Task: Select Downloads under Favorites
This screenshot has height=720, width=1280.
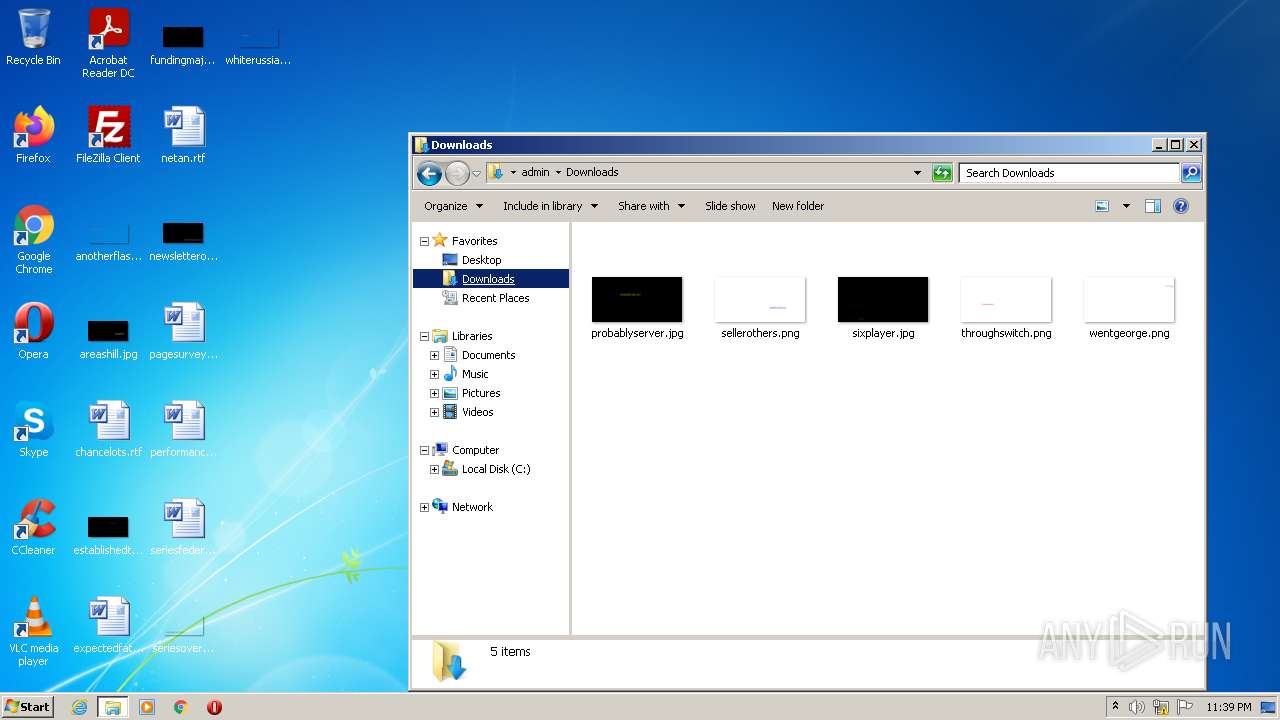Action: point(488,279)
